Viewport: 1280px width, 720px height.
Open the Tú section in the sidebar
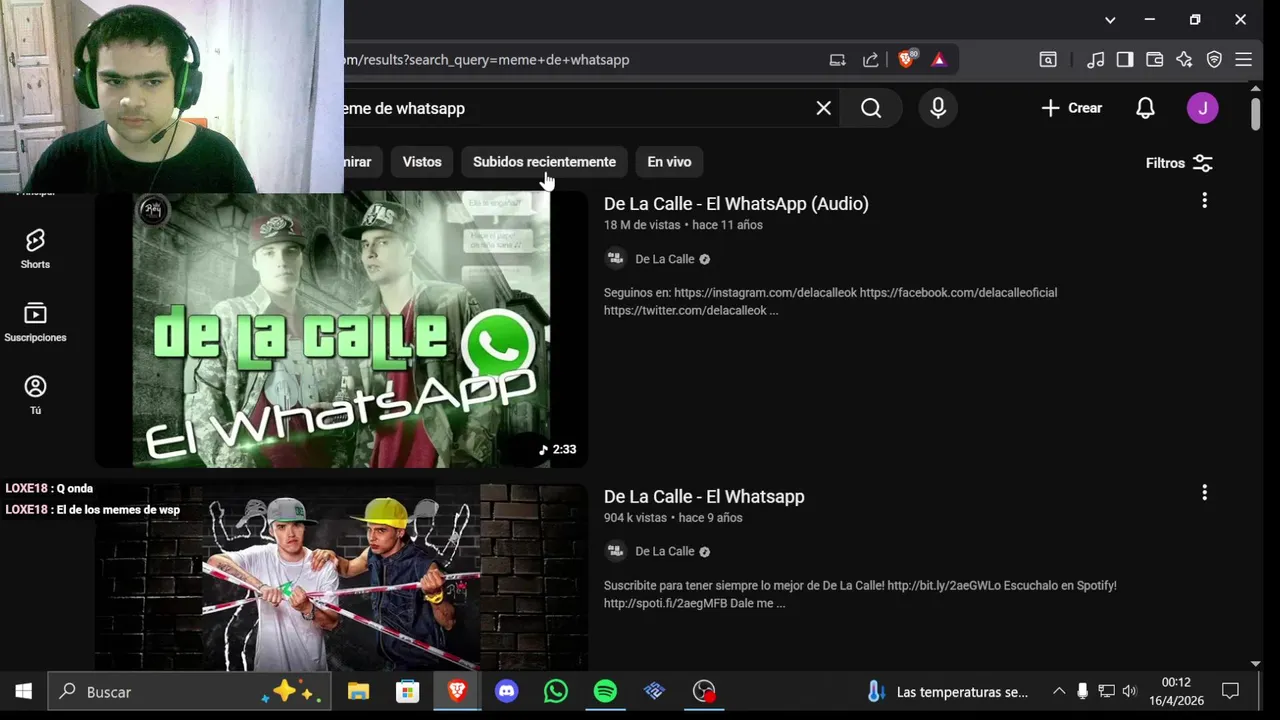click(35, 395)
